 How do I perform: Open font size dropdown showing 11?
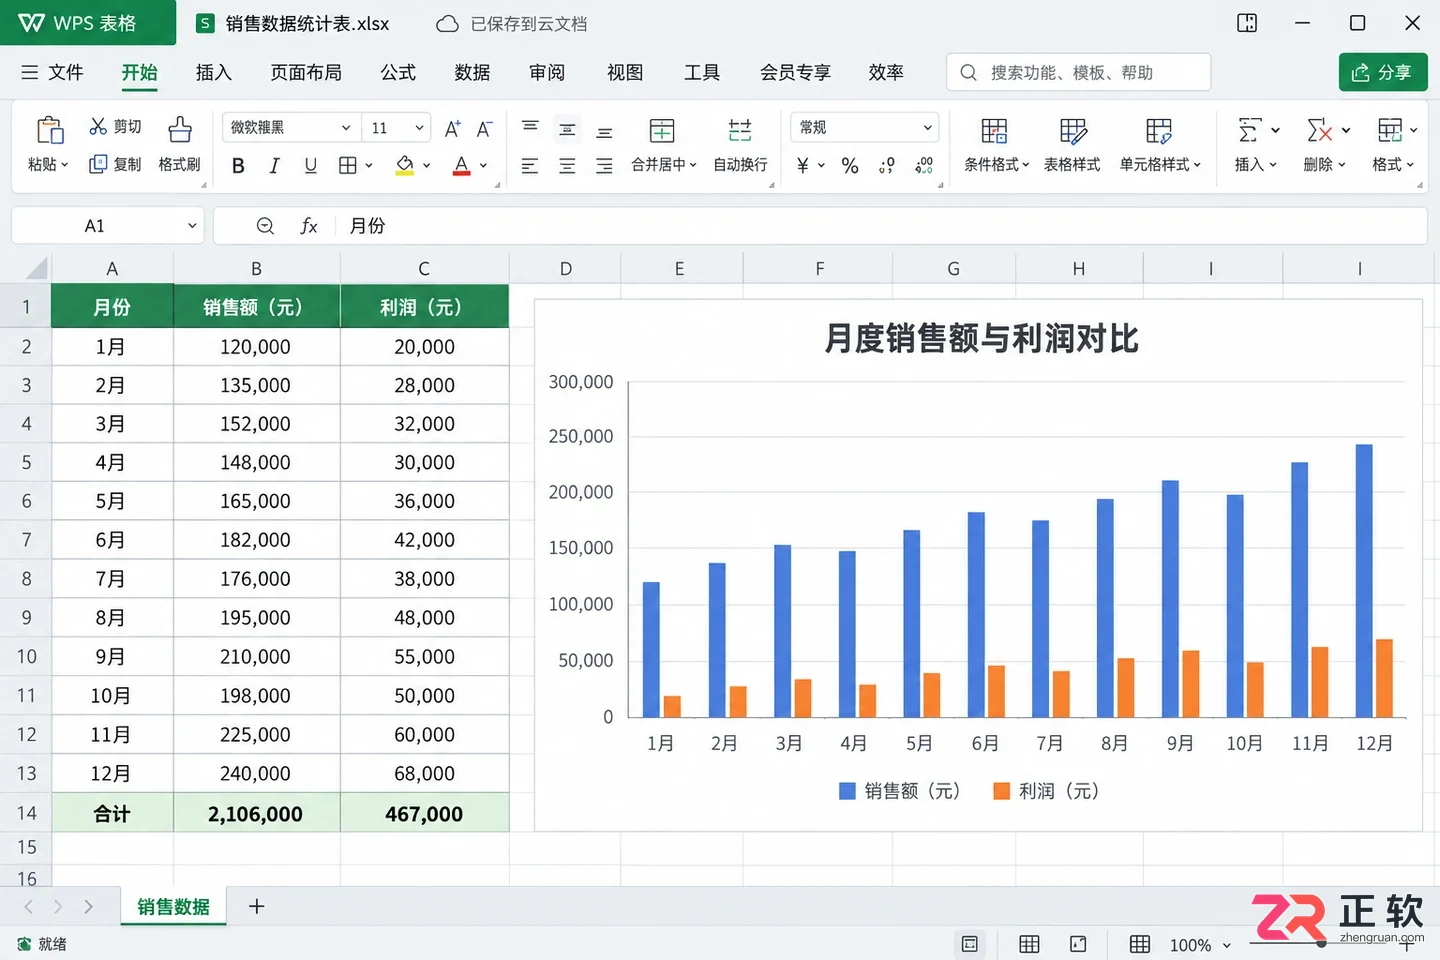(x=396, y=127)
